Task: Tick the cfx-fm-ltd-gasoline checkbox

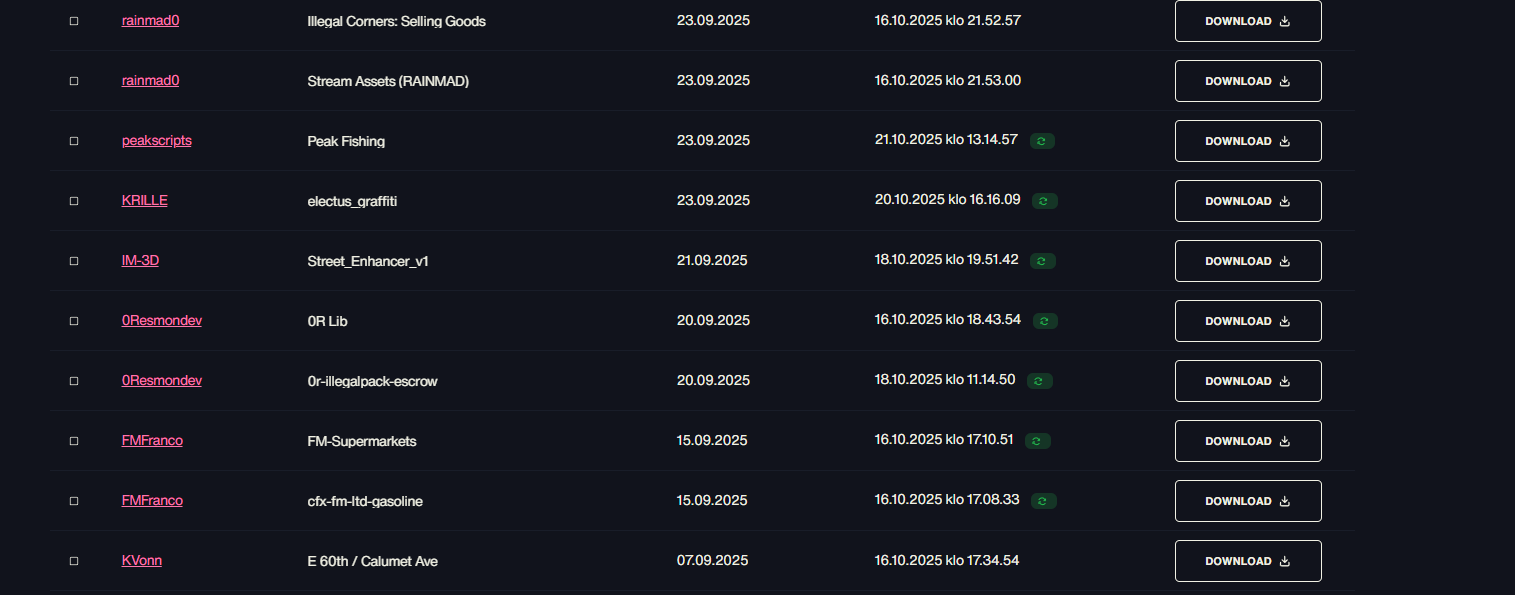Action: pos(74,501)
